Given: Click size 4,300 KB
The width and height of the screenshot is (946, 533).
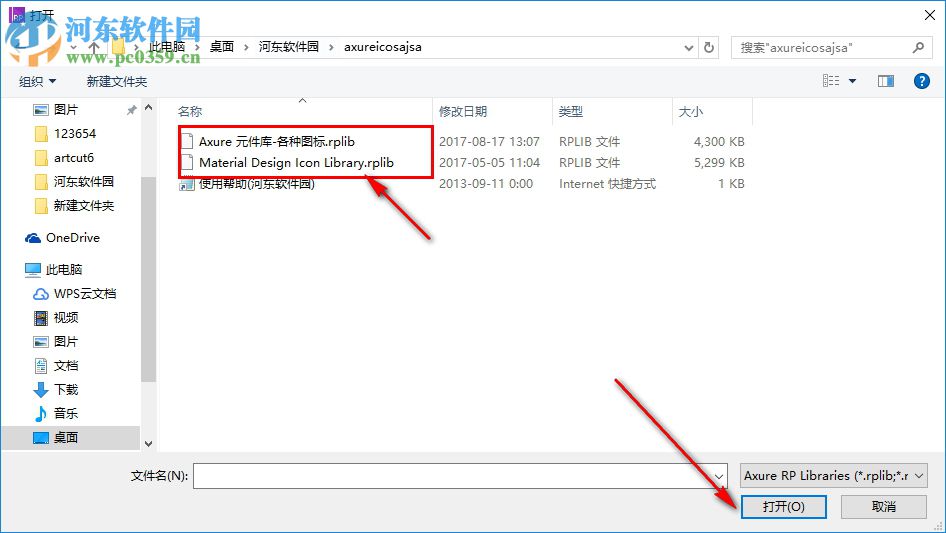Looking at the screenshot, I should [719, 141].
